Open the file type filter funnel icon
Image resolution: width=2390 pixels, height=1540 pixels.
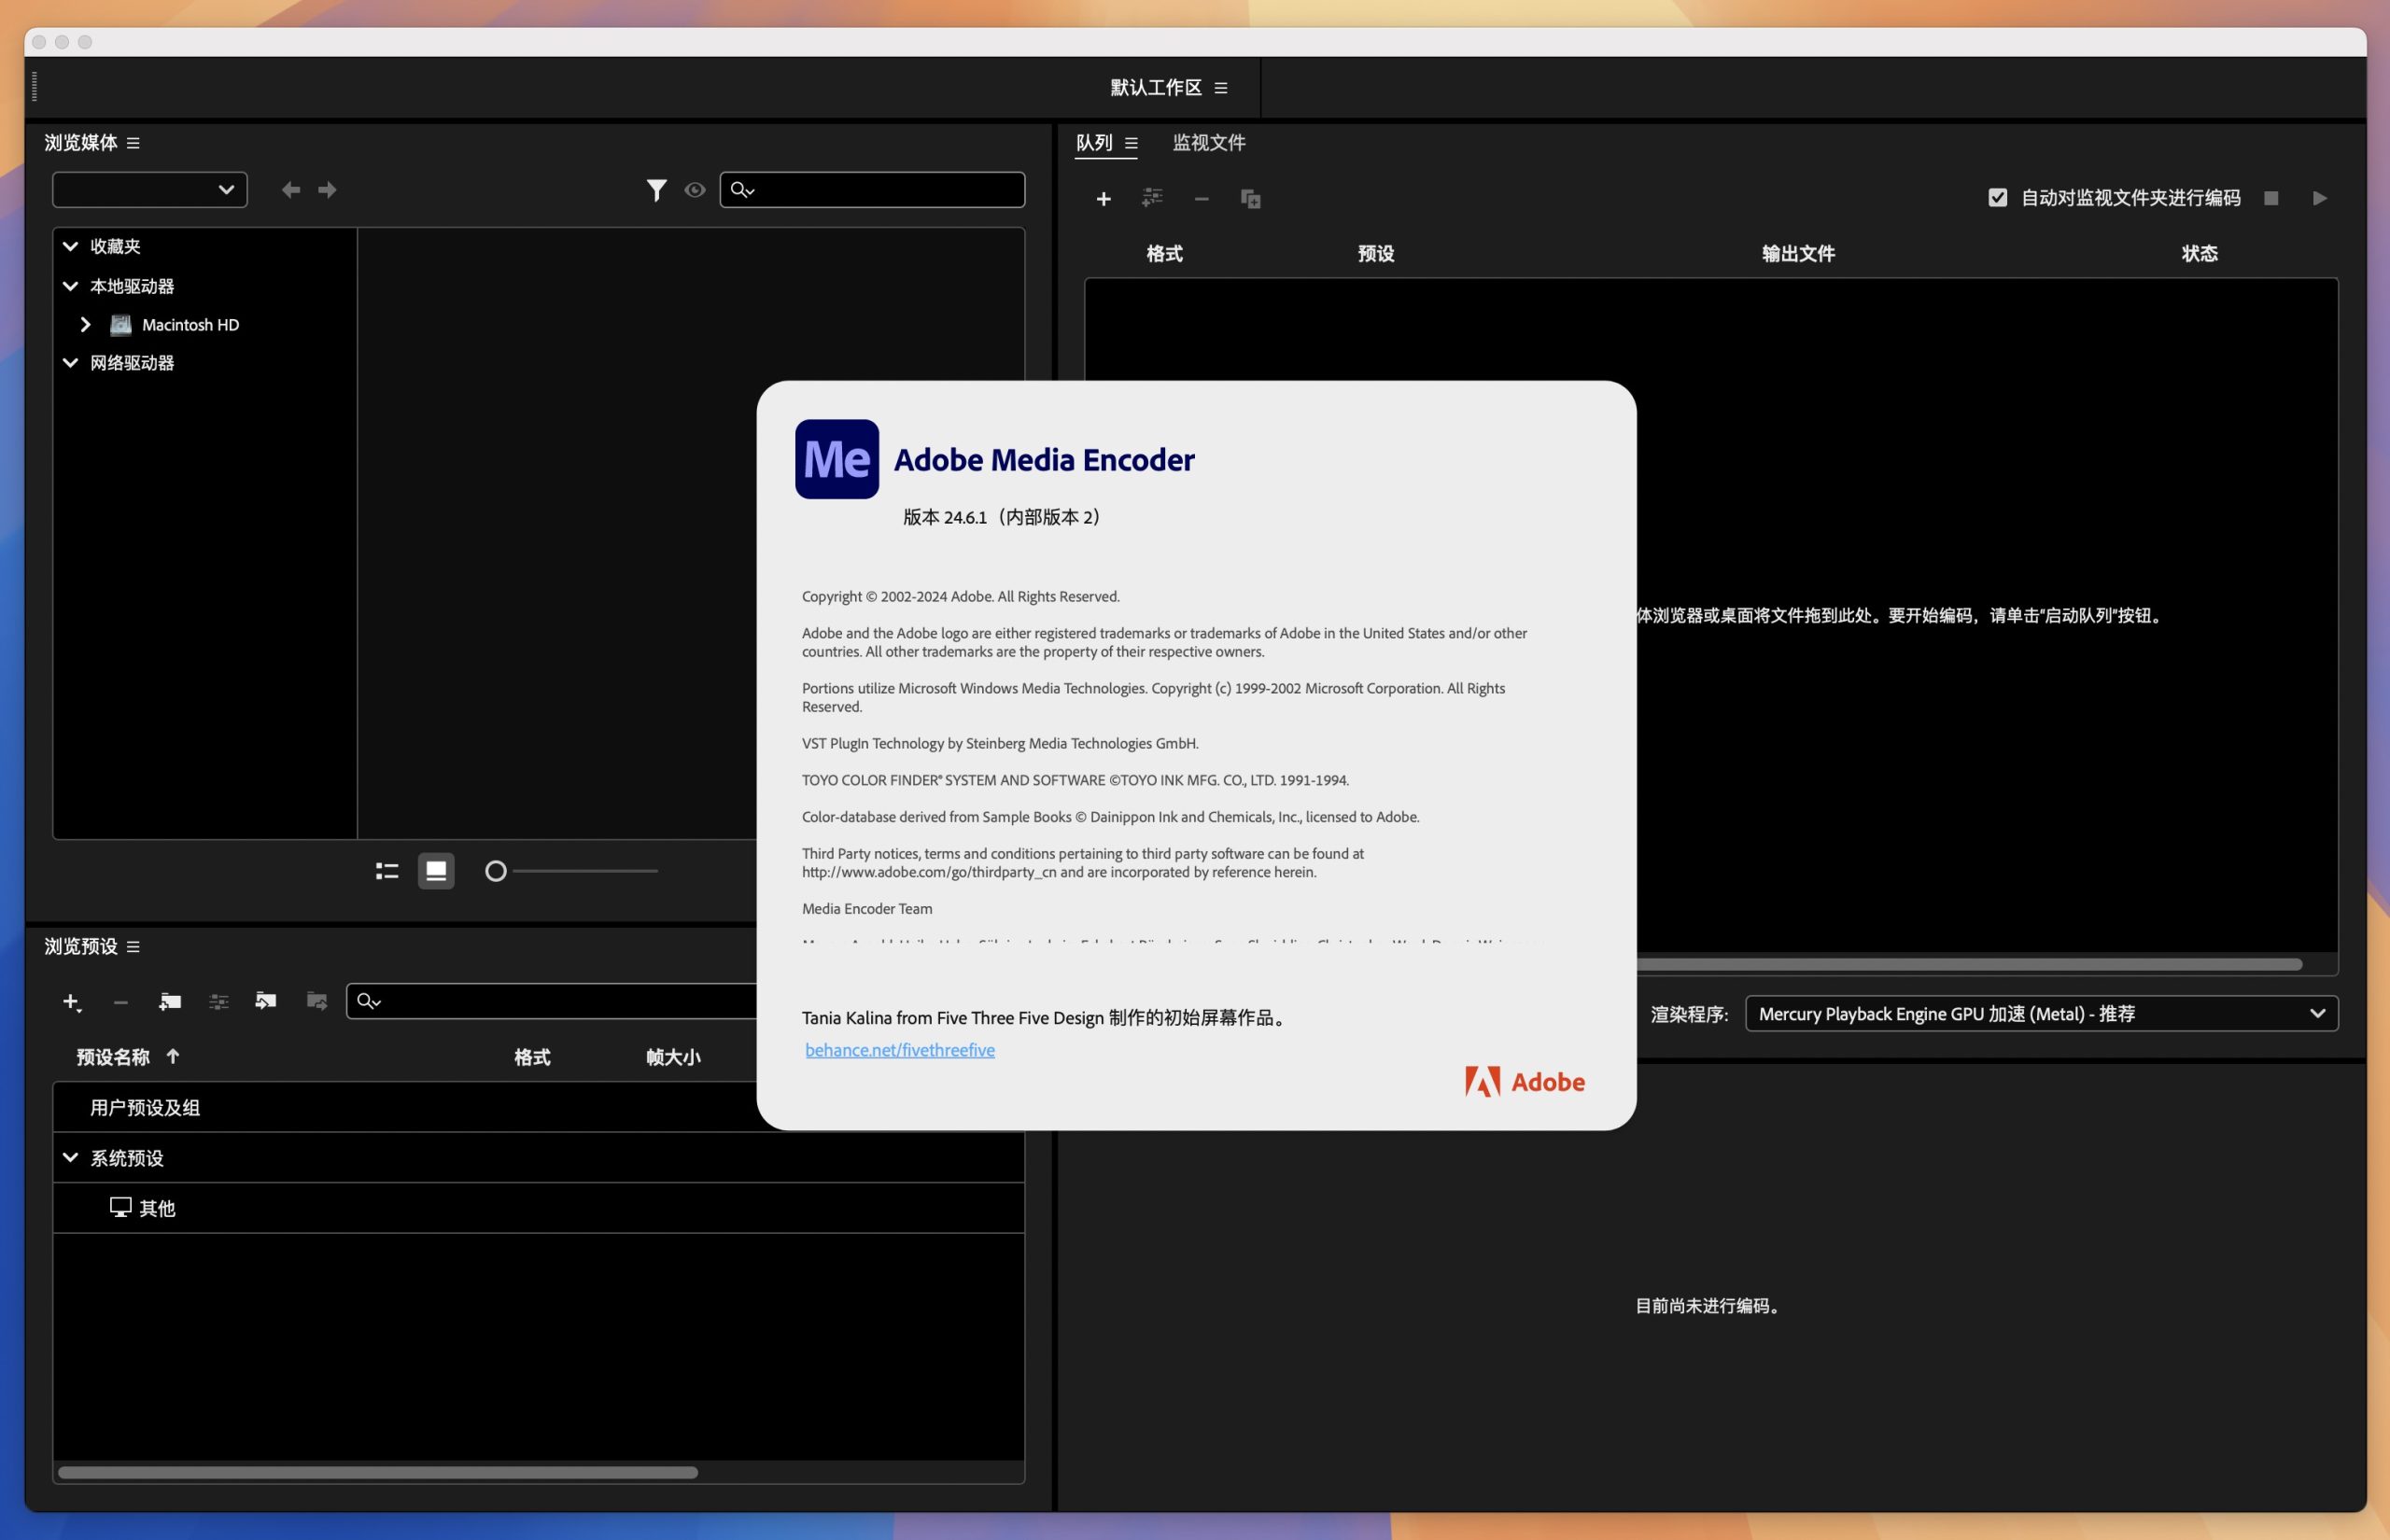coord(656,190)
